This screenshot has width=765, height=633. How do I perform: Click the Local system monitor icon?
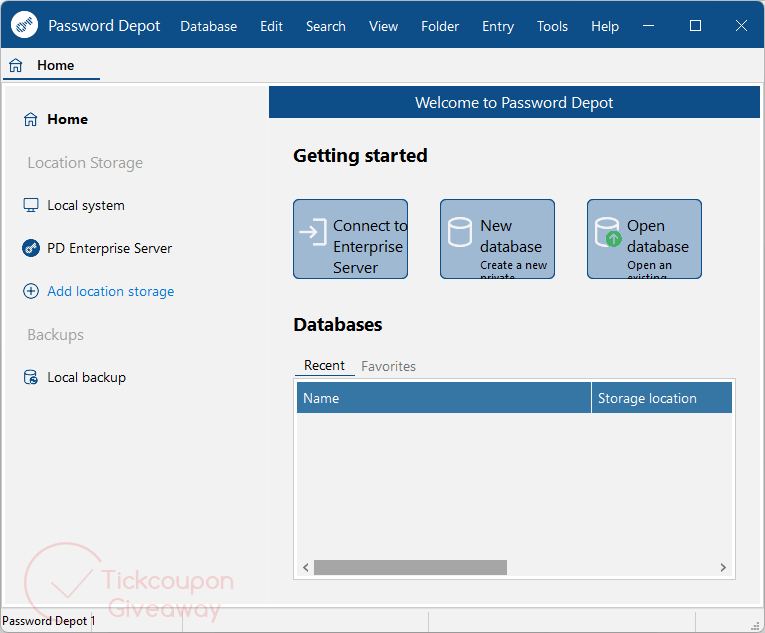[x=31, y=205]
